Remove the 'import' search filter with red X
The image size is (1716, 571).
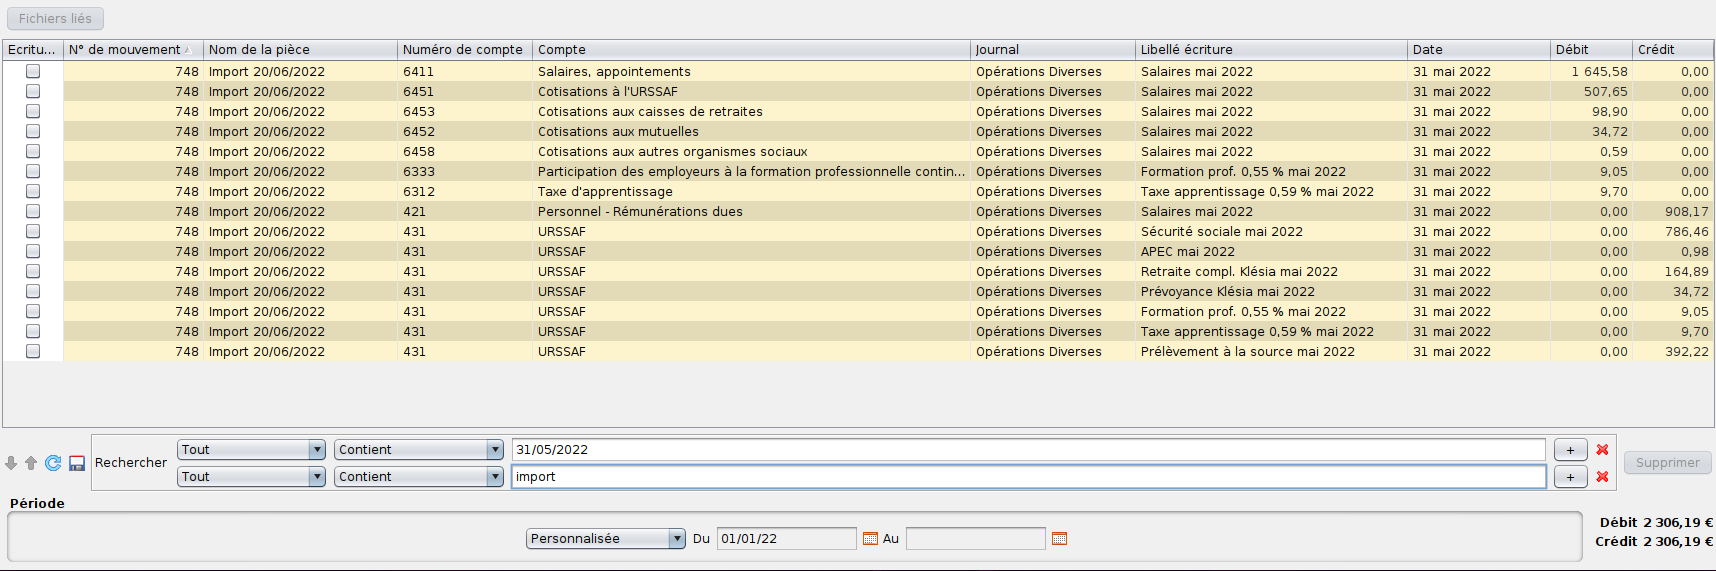point(1602,477)
